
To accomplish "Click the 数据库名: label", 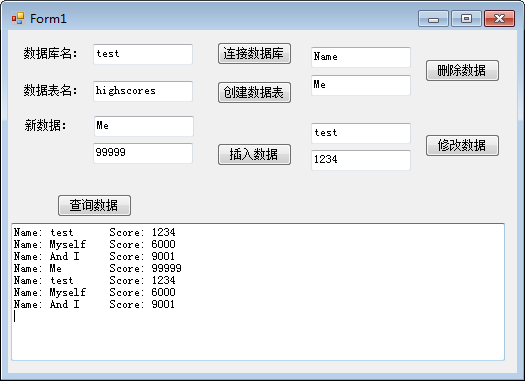I will tap(50, 53).
